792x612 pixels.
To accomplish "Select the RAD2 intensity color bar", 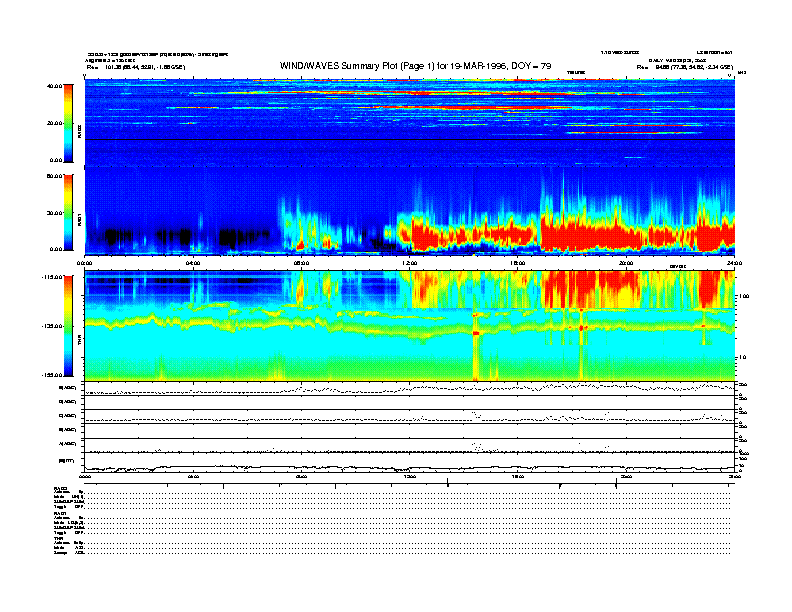I will 68,123.
